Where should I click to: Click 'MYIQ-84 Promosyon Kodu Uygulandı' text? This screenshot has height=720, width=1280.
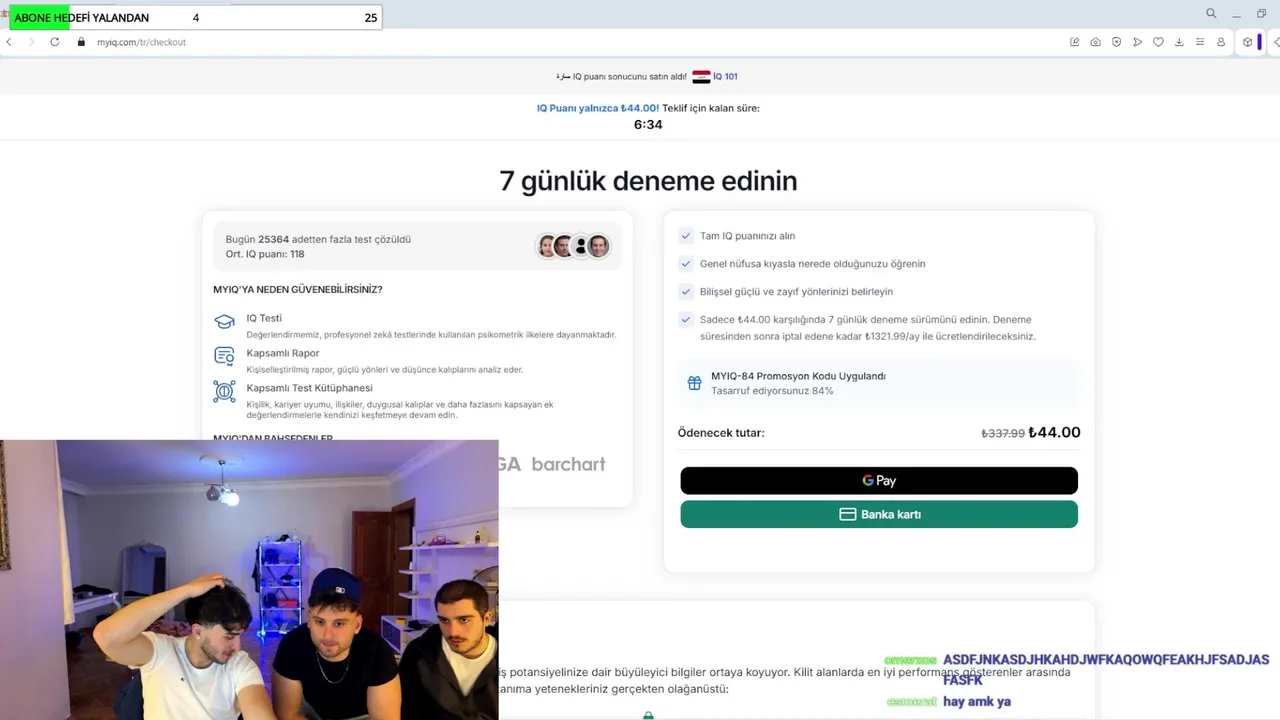[798, 376]
